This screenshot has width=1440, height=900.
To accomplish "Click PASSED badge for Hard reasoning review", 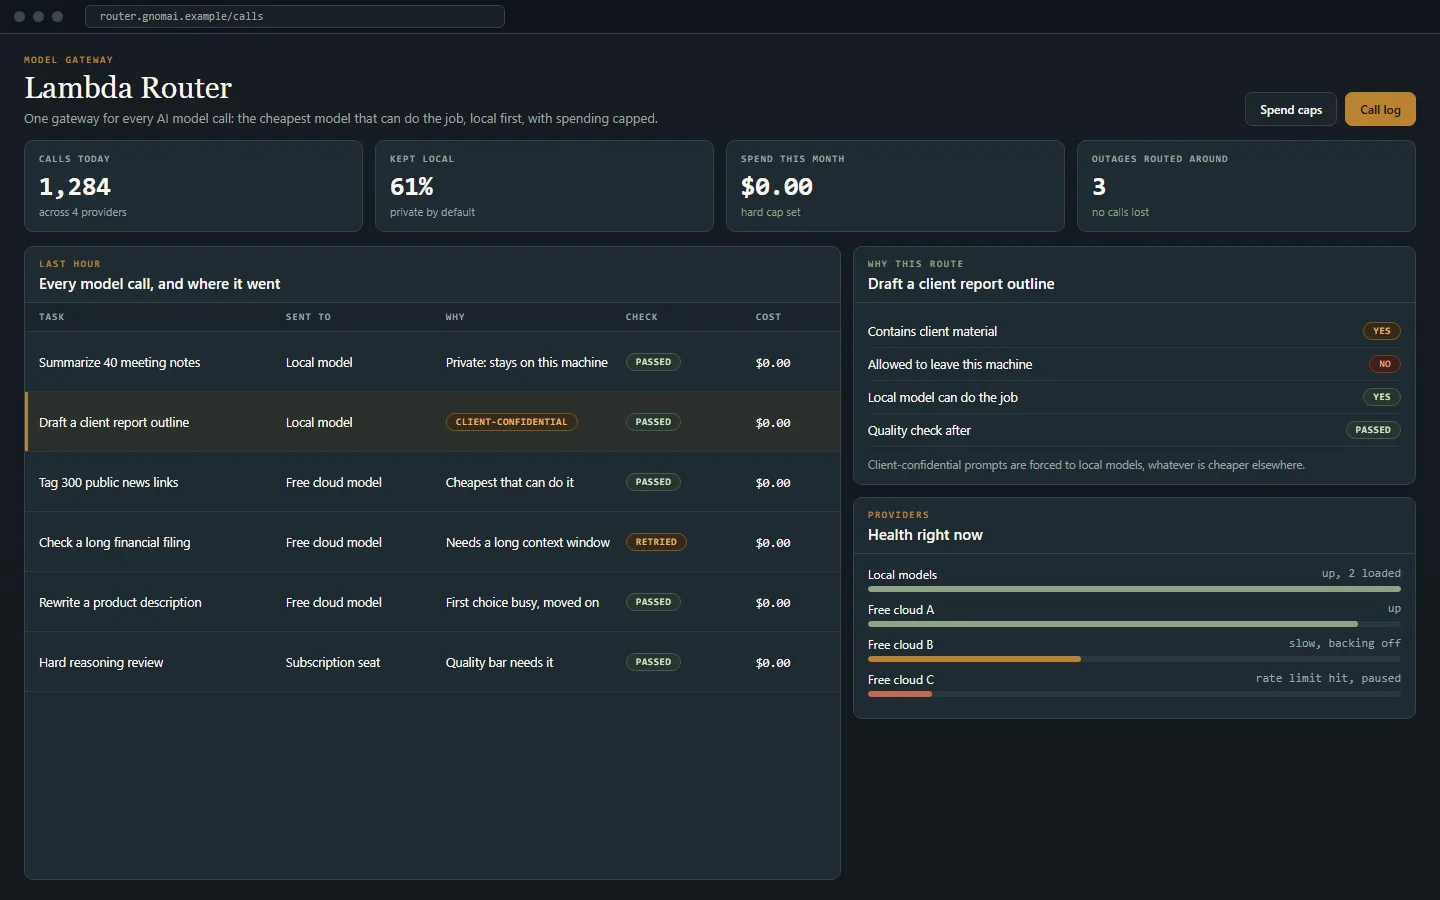I will point(653,662).
